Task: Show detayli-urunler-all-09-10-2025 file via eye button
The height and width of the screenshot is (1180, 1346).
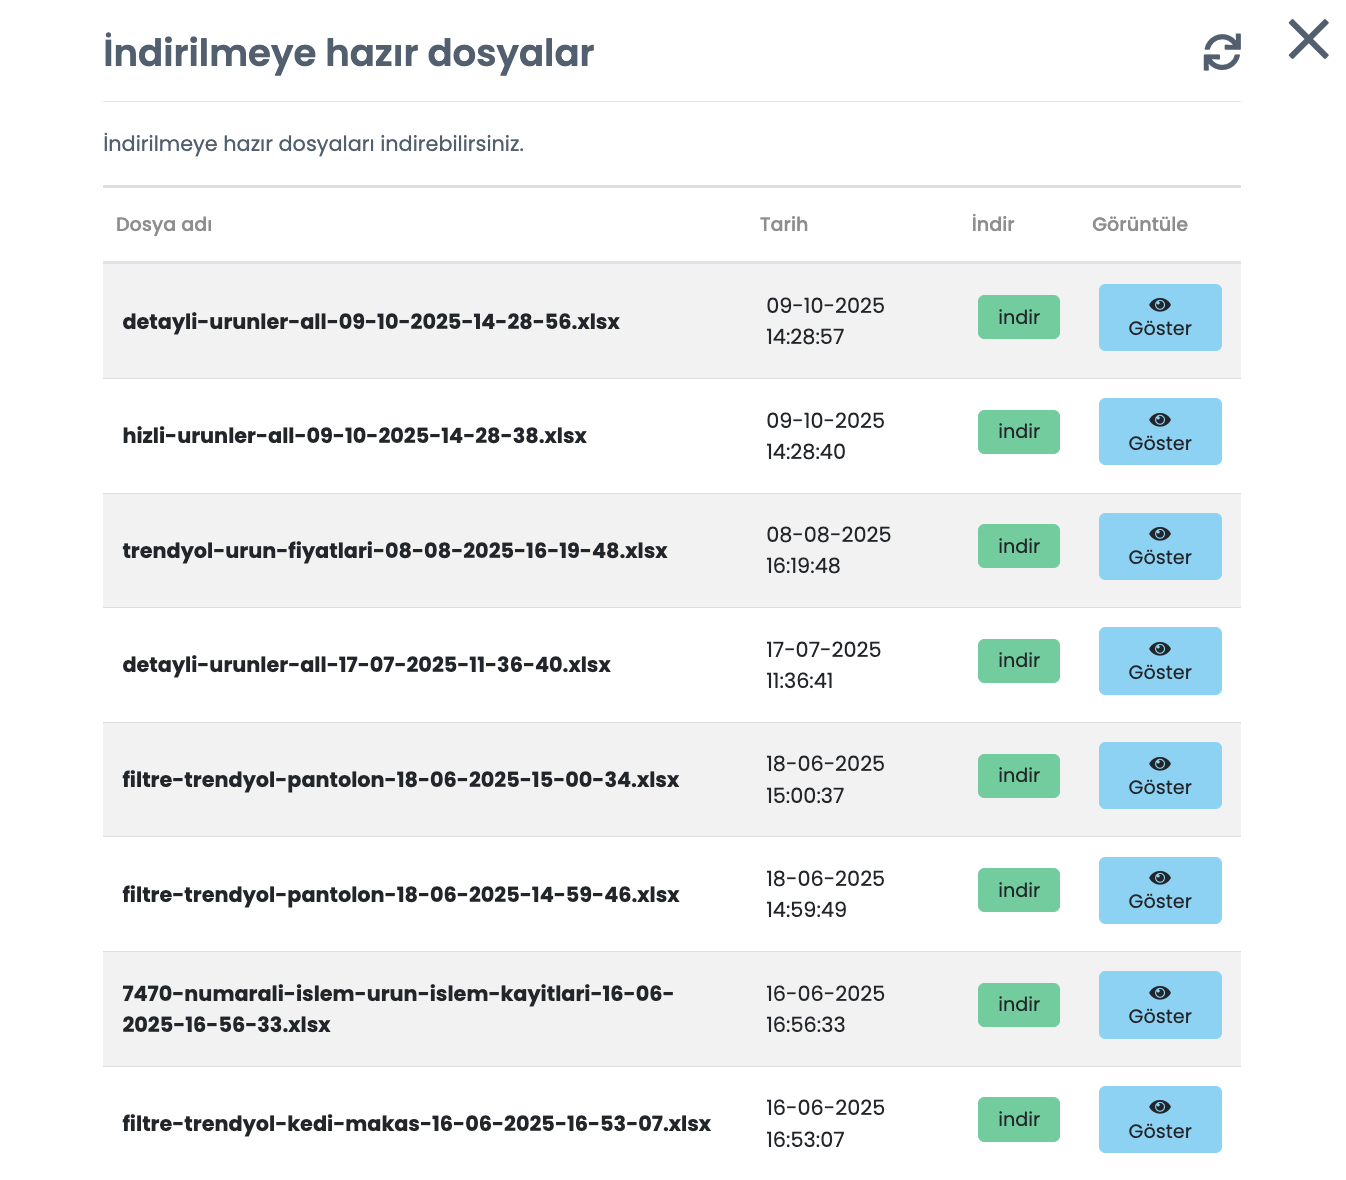Action: (1160, 317)
